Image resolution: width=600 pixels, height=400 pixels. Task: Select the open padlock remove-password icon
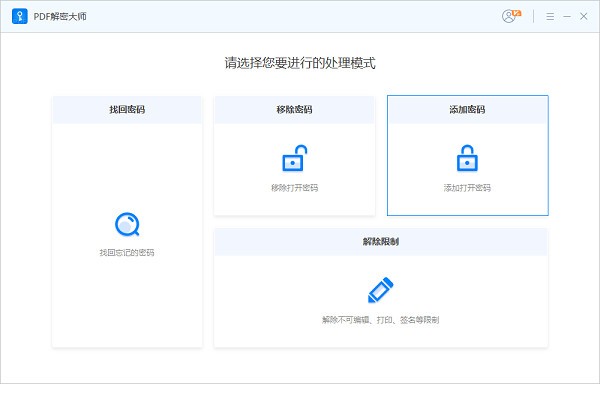(x=294, y=158)
